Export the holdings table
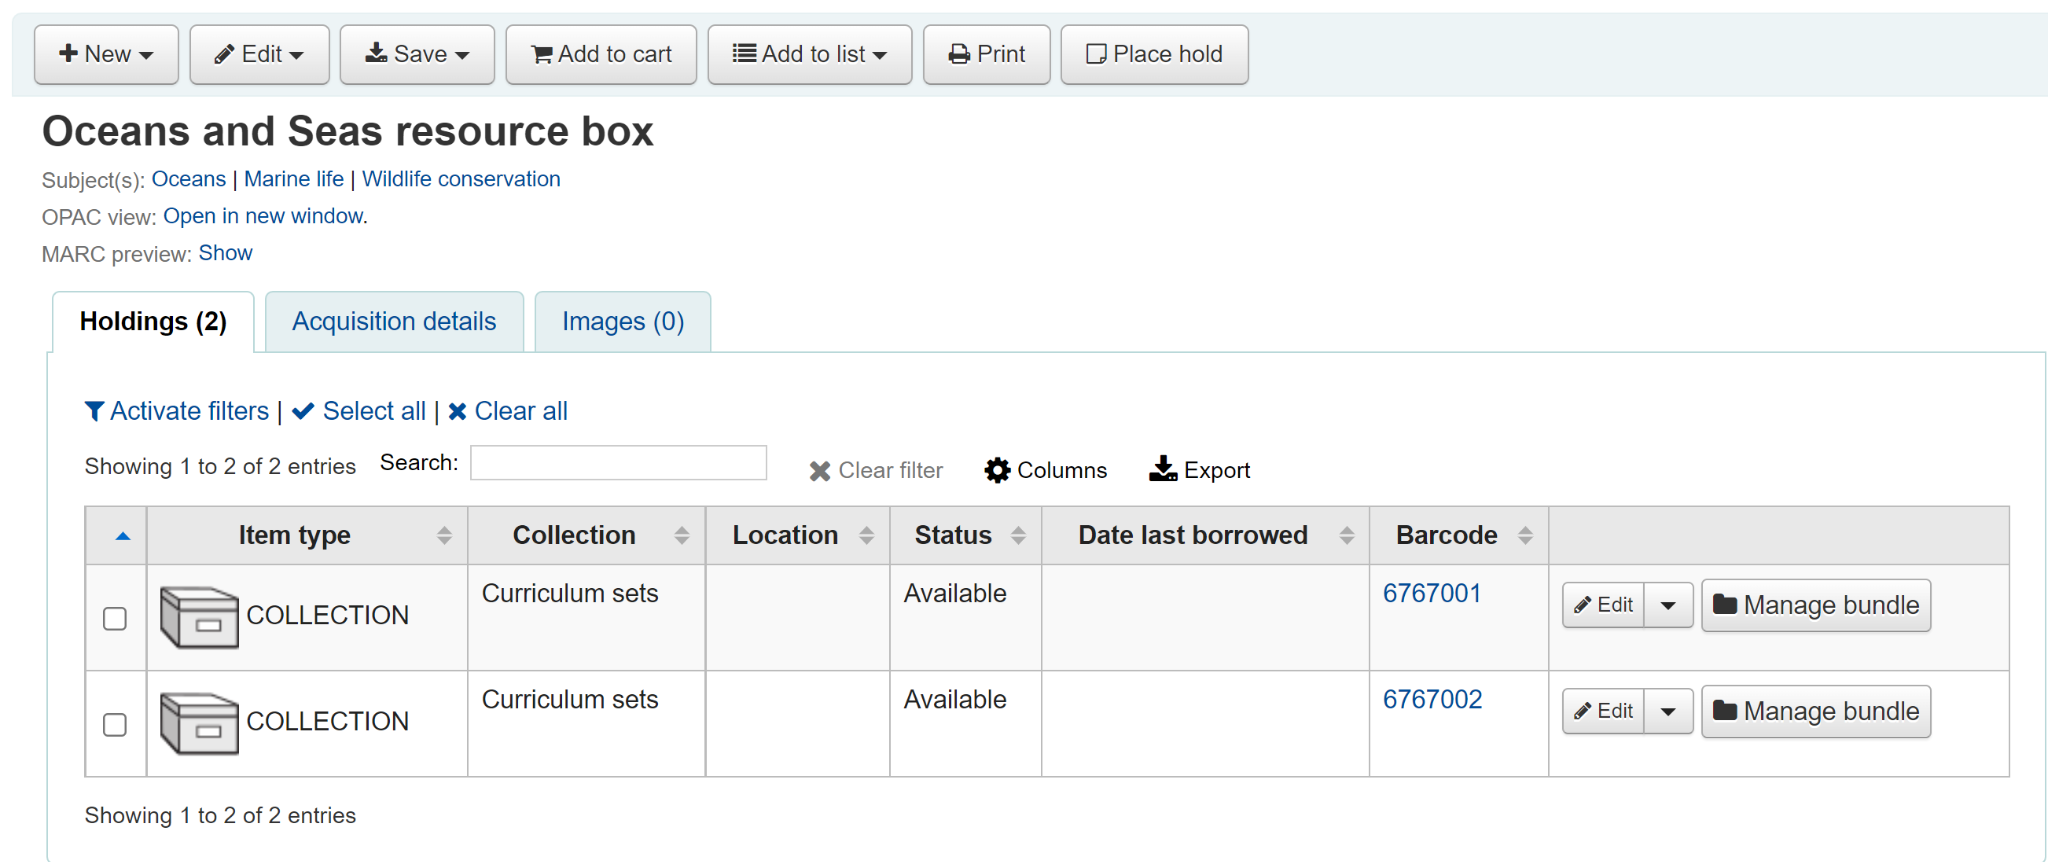Screen dimensions: 2048x862 point(1200,470)
